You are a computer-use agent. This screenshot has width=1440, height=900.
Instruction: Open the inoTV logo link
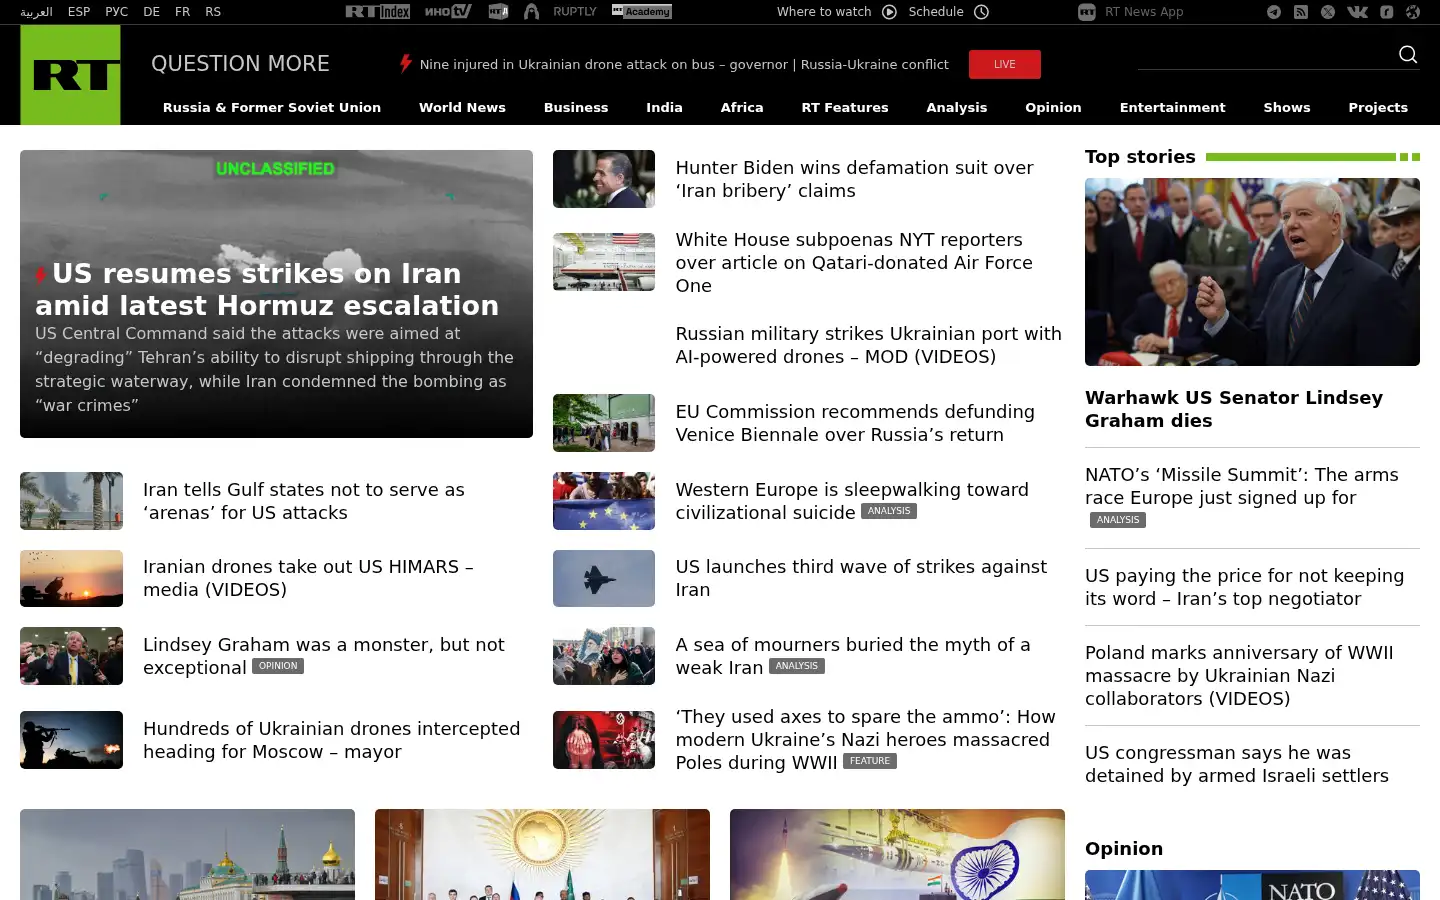click(448, 12)
